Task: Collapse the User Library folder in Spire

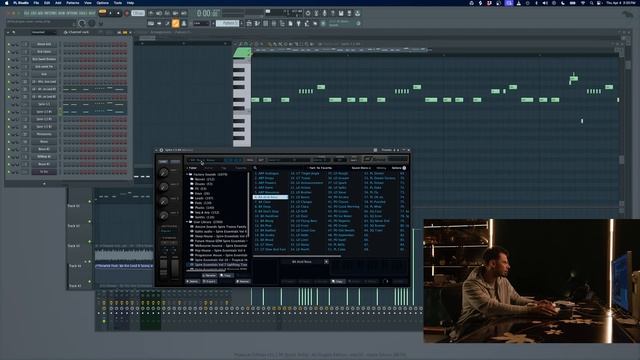Action: 187,222
